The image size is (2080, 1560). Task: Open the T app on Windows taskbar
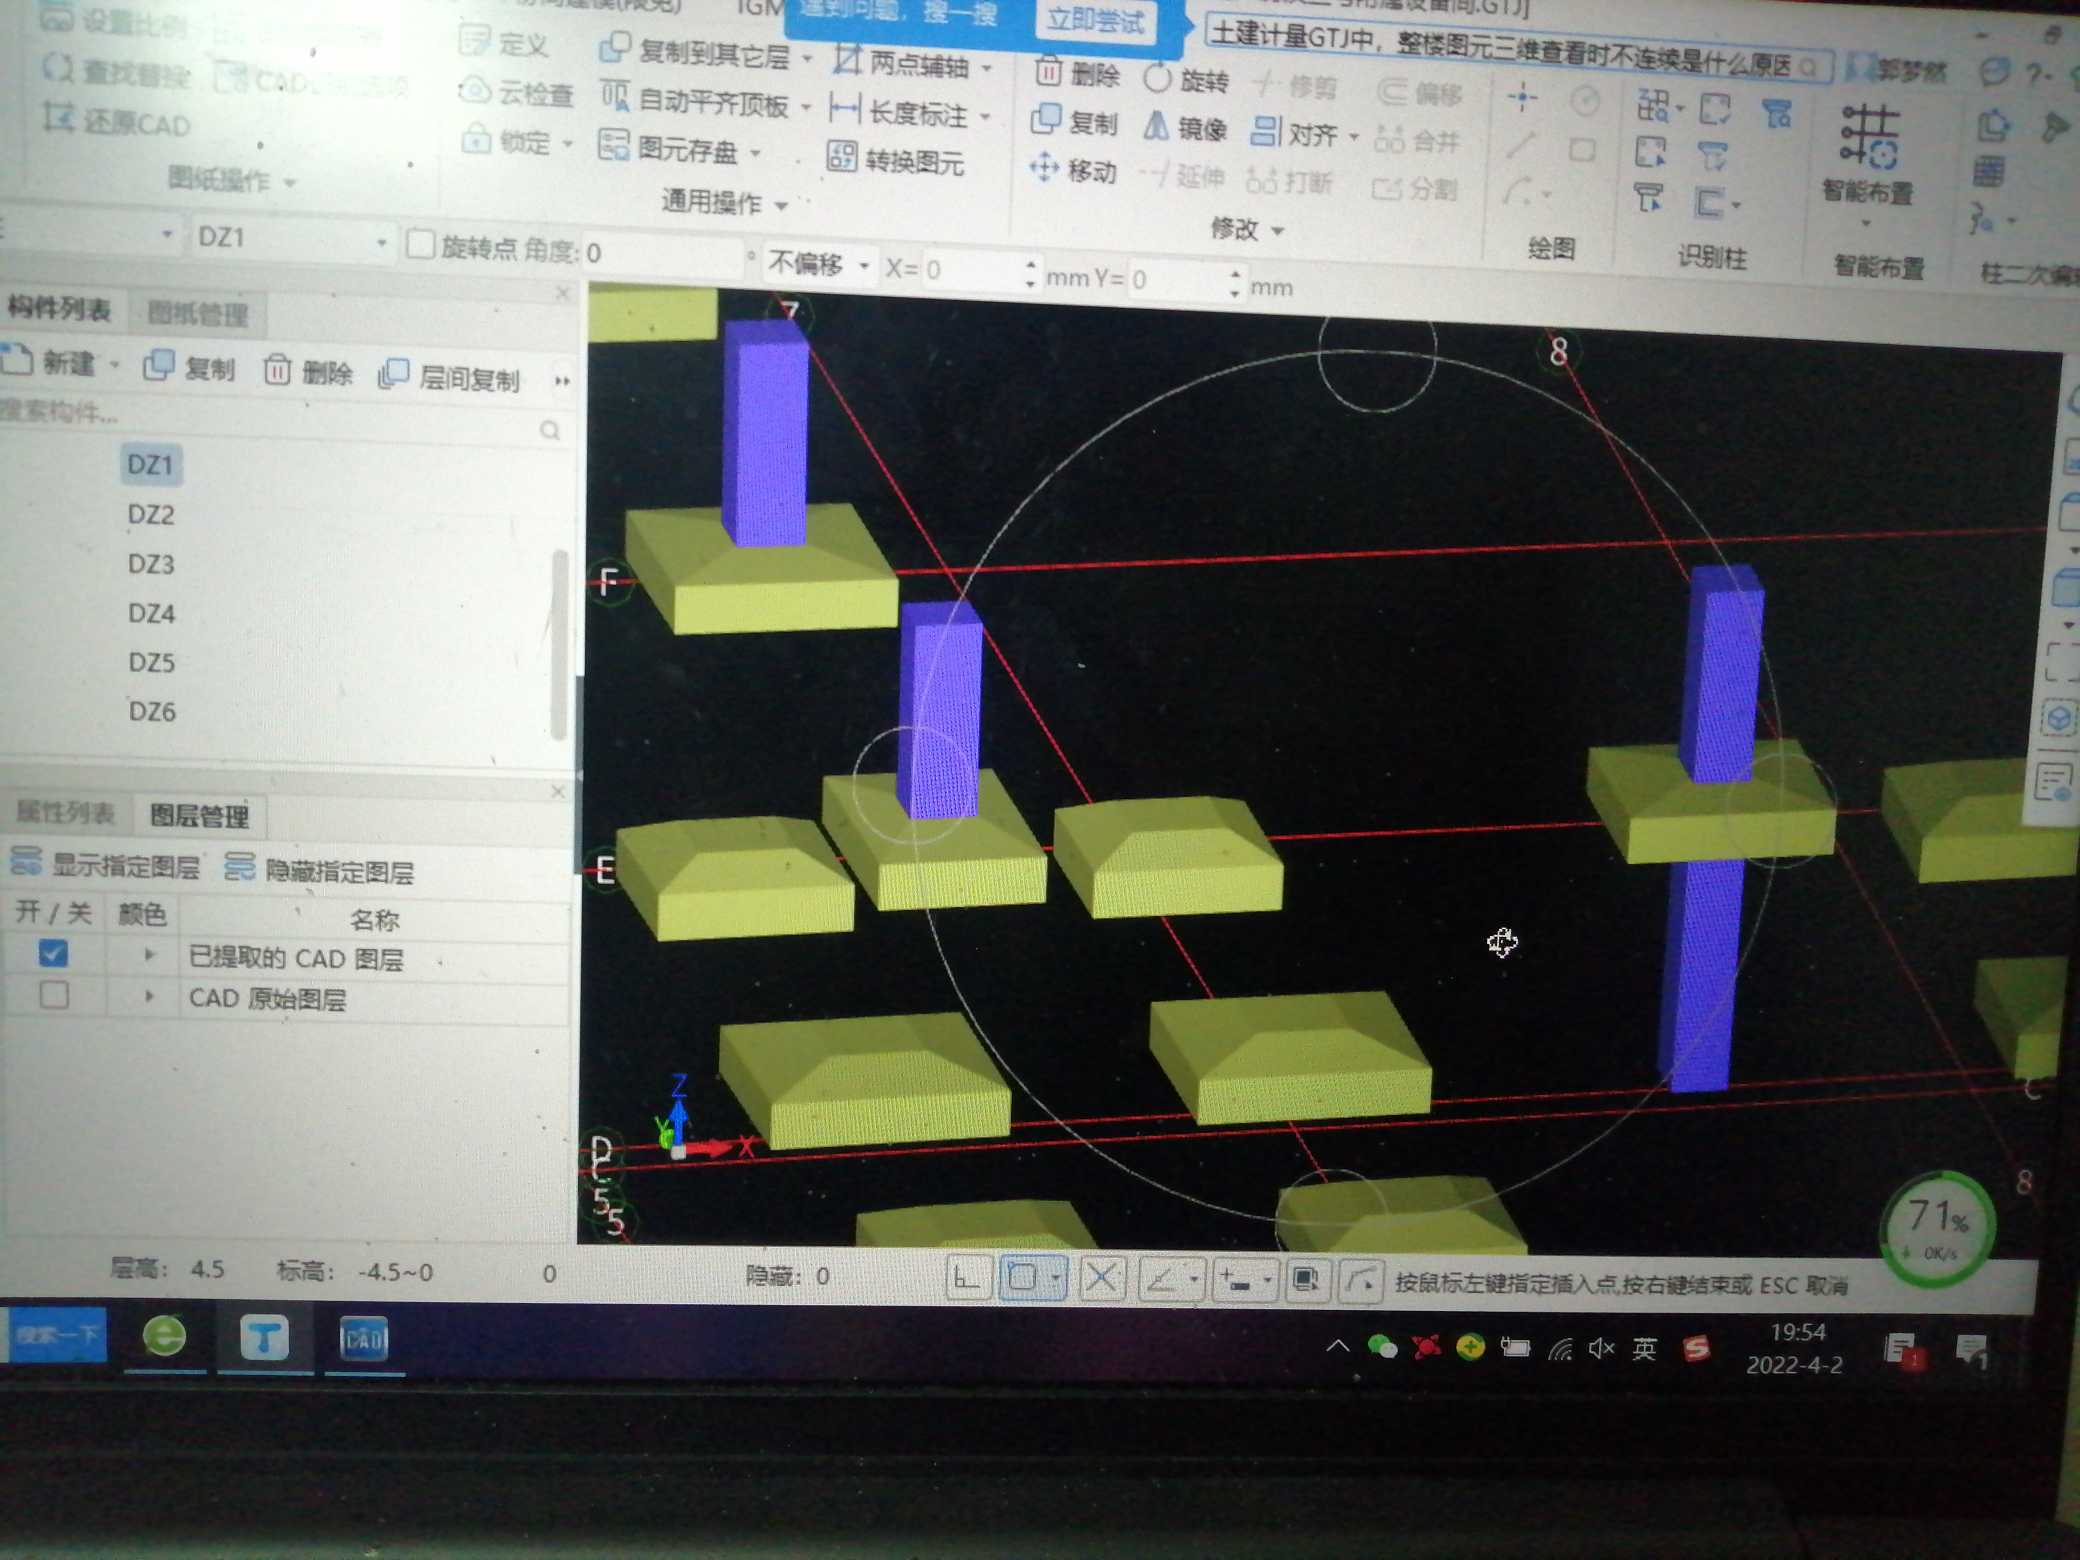point(264,1338)
